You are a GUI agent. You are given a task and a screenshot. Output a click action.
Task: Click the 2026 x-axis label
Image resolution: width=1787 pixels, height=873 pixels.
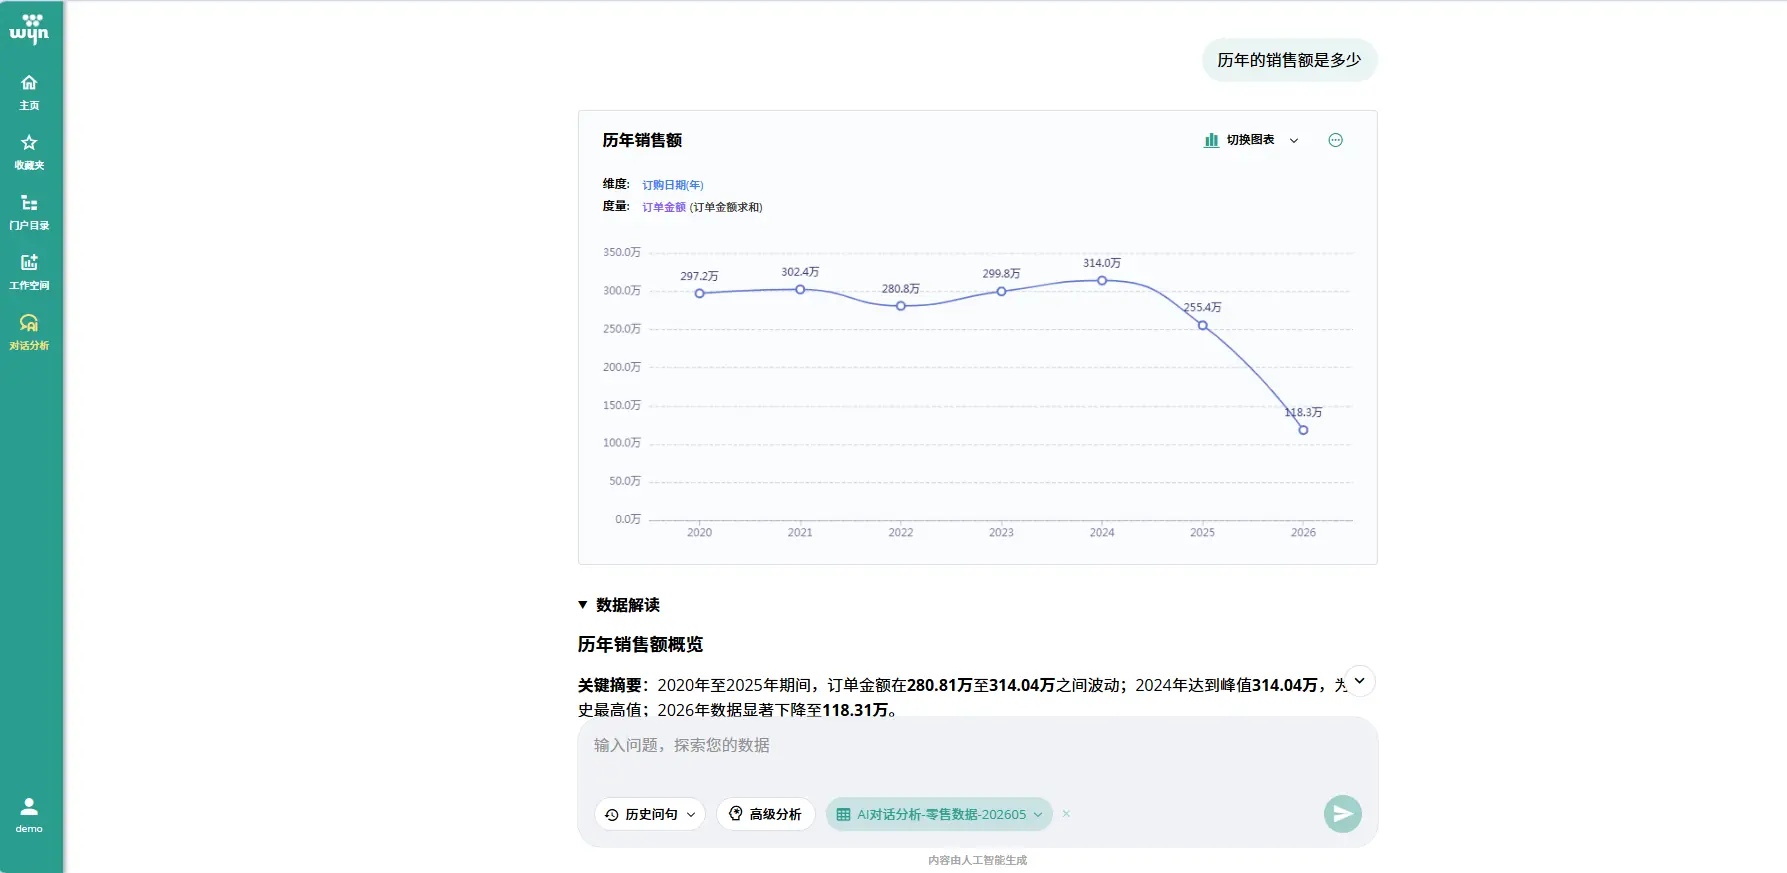tap(1303, 532)
